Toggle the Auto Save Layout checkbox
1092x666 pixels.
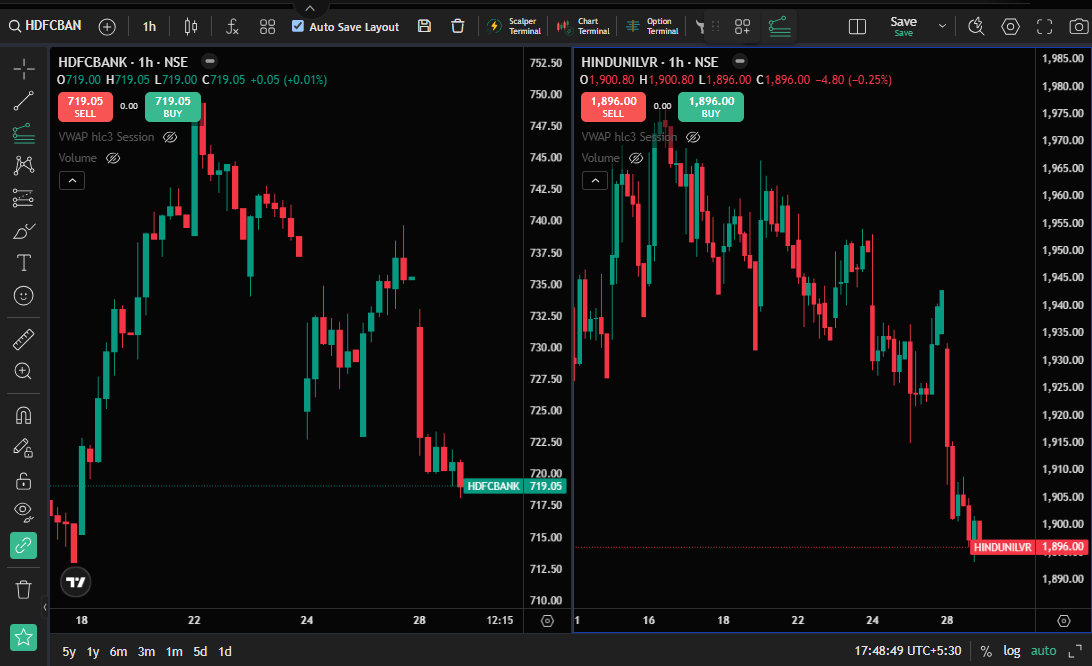click(x=298, y=26)
